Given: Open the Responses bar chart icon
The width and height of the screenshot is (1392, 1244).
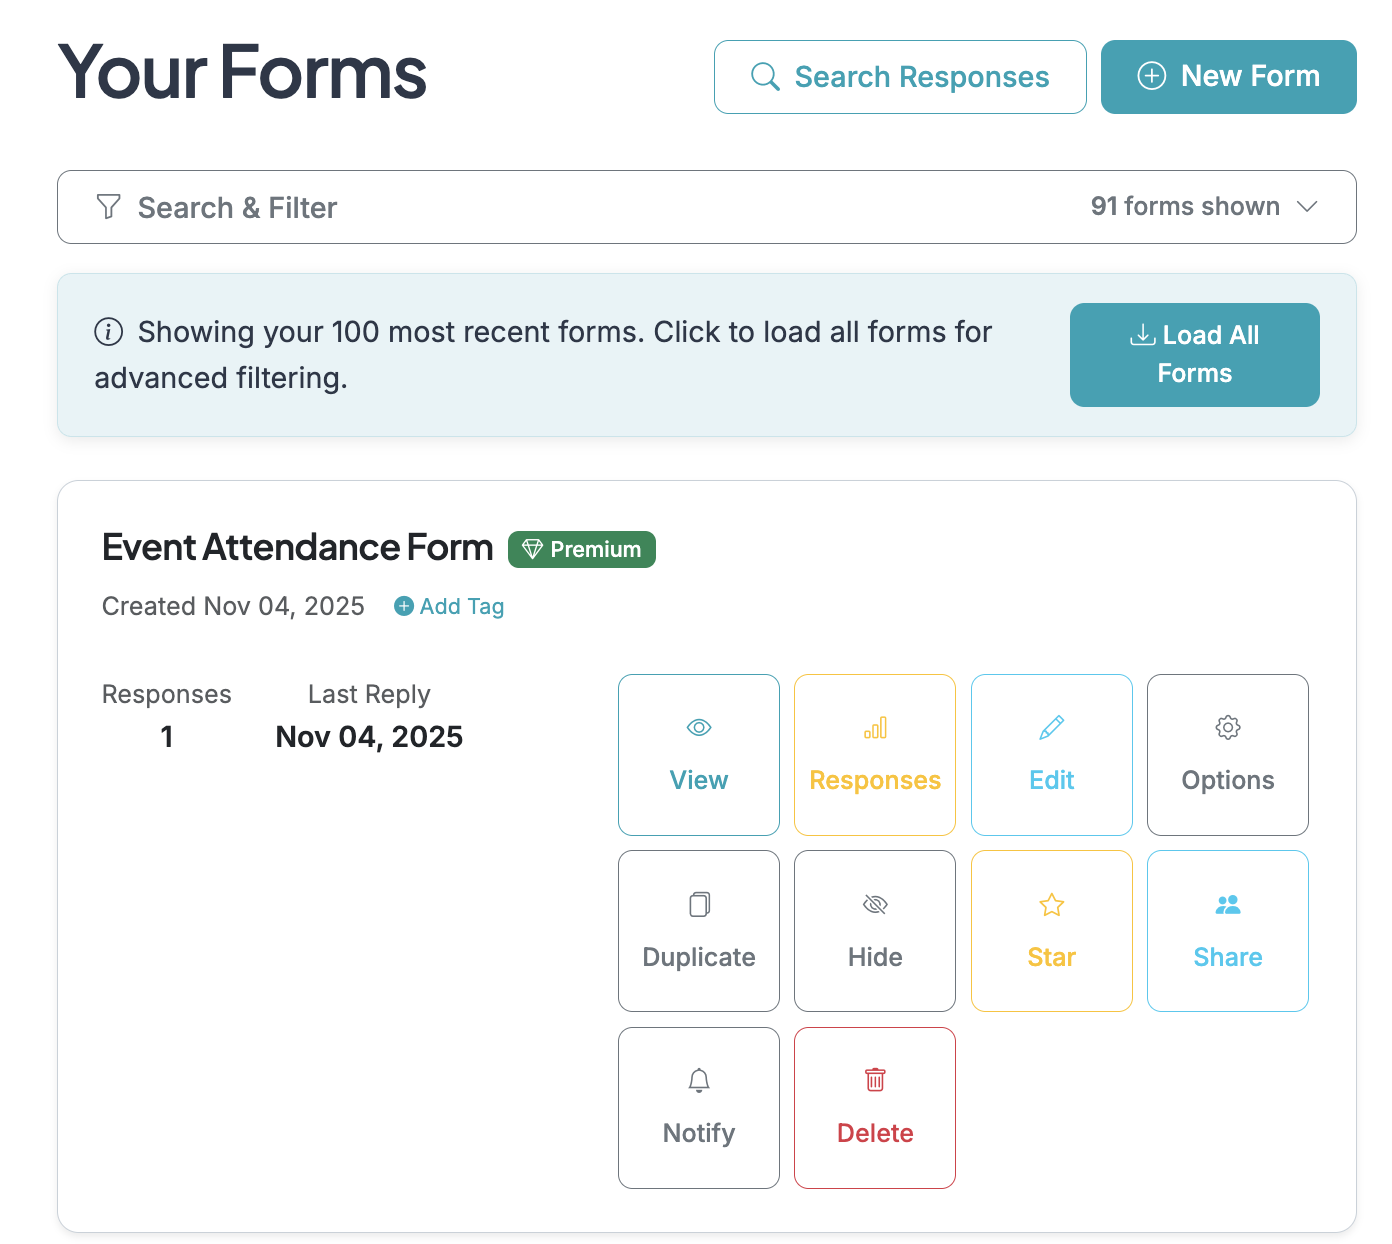Looking at the screenshot, I should (x=874, y=727).
